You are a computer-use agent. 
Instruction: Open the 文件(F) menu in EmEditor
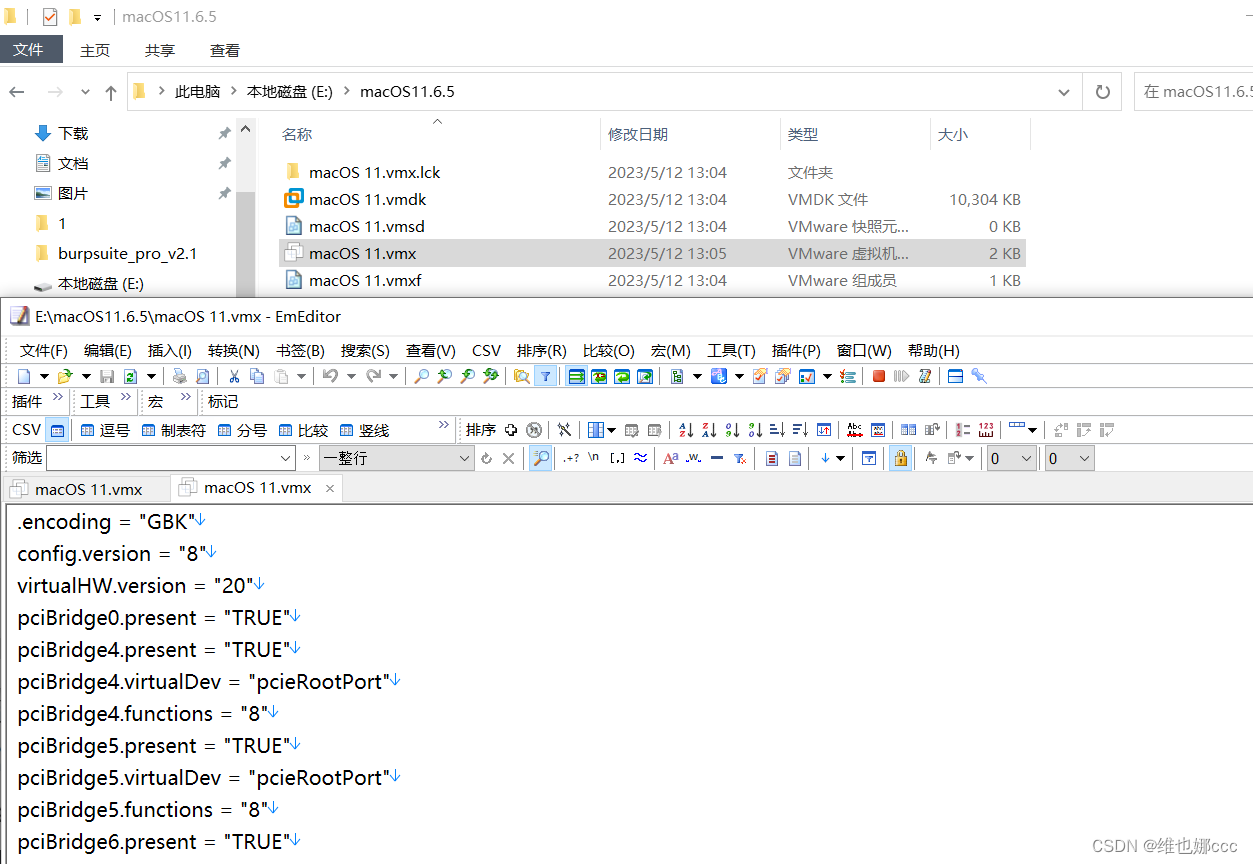point(44,350)
